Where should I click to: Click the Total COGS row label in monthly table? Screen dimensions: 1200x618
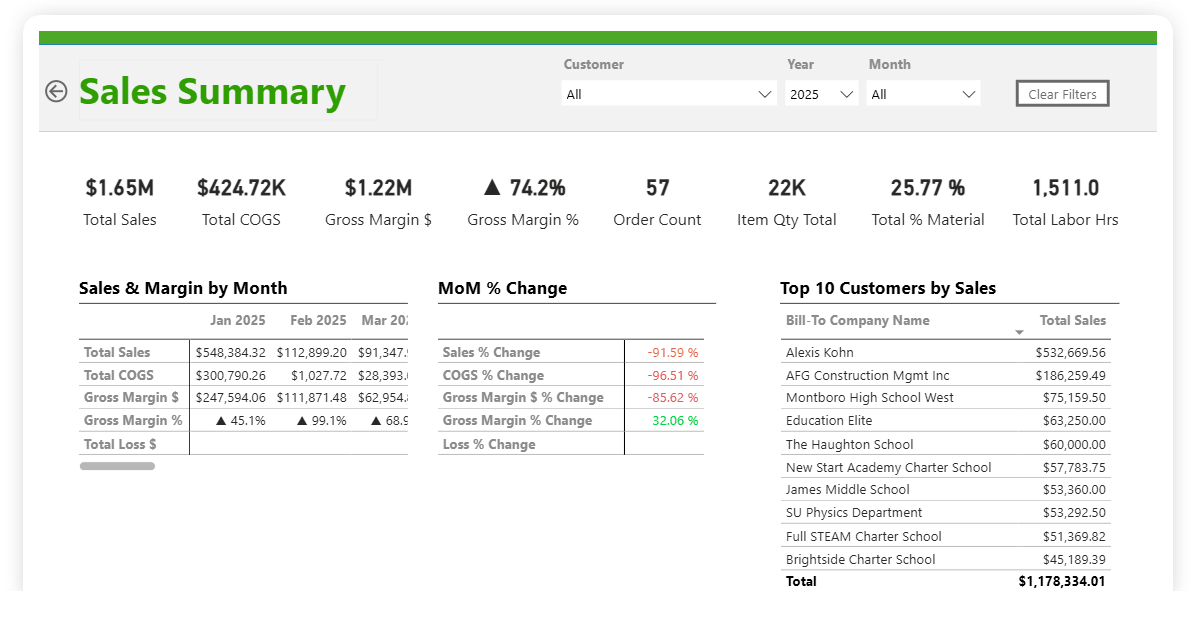pyautogui.click(x=119, y=375)
